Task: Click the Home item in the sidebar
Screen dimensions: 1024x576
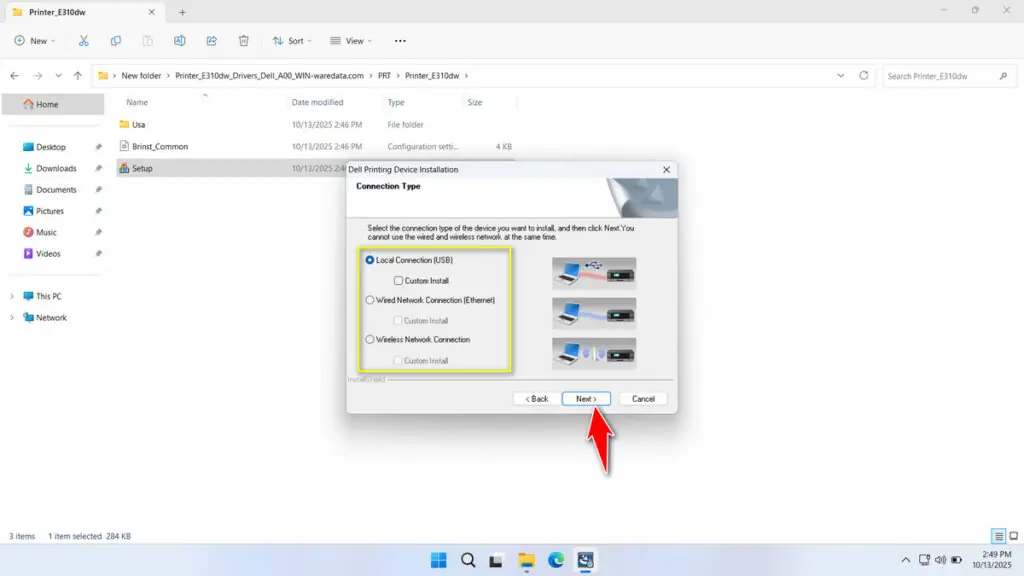Action: [47, 104]
